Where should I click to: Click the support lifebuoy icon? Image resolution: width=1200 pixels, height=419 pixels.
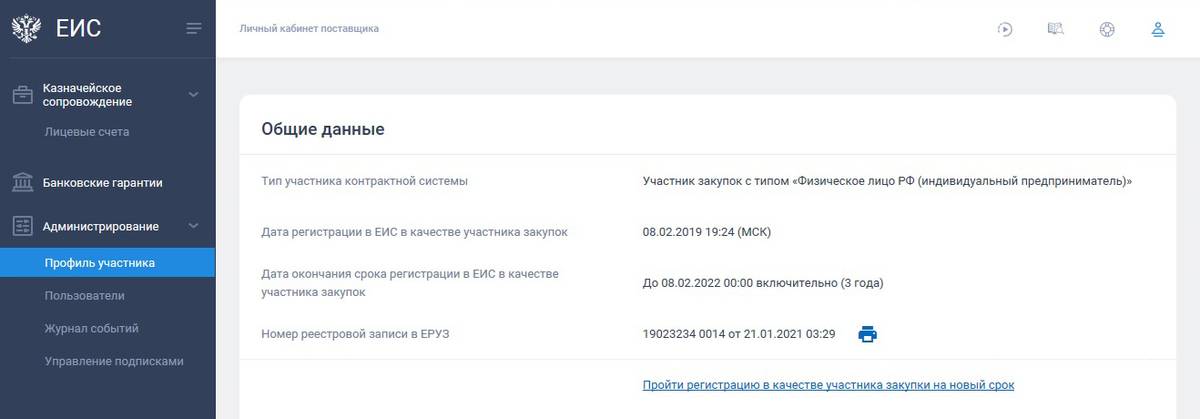pos(1107,29)
